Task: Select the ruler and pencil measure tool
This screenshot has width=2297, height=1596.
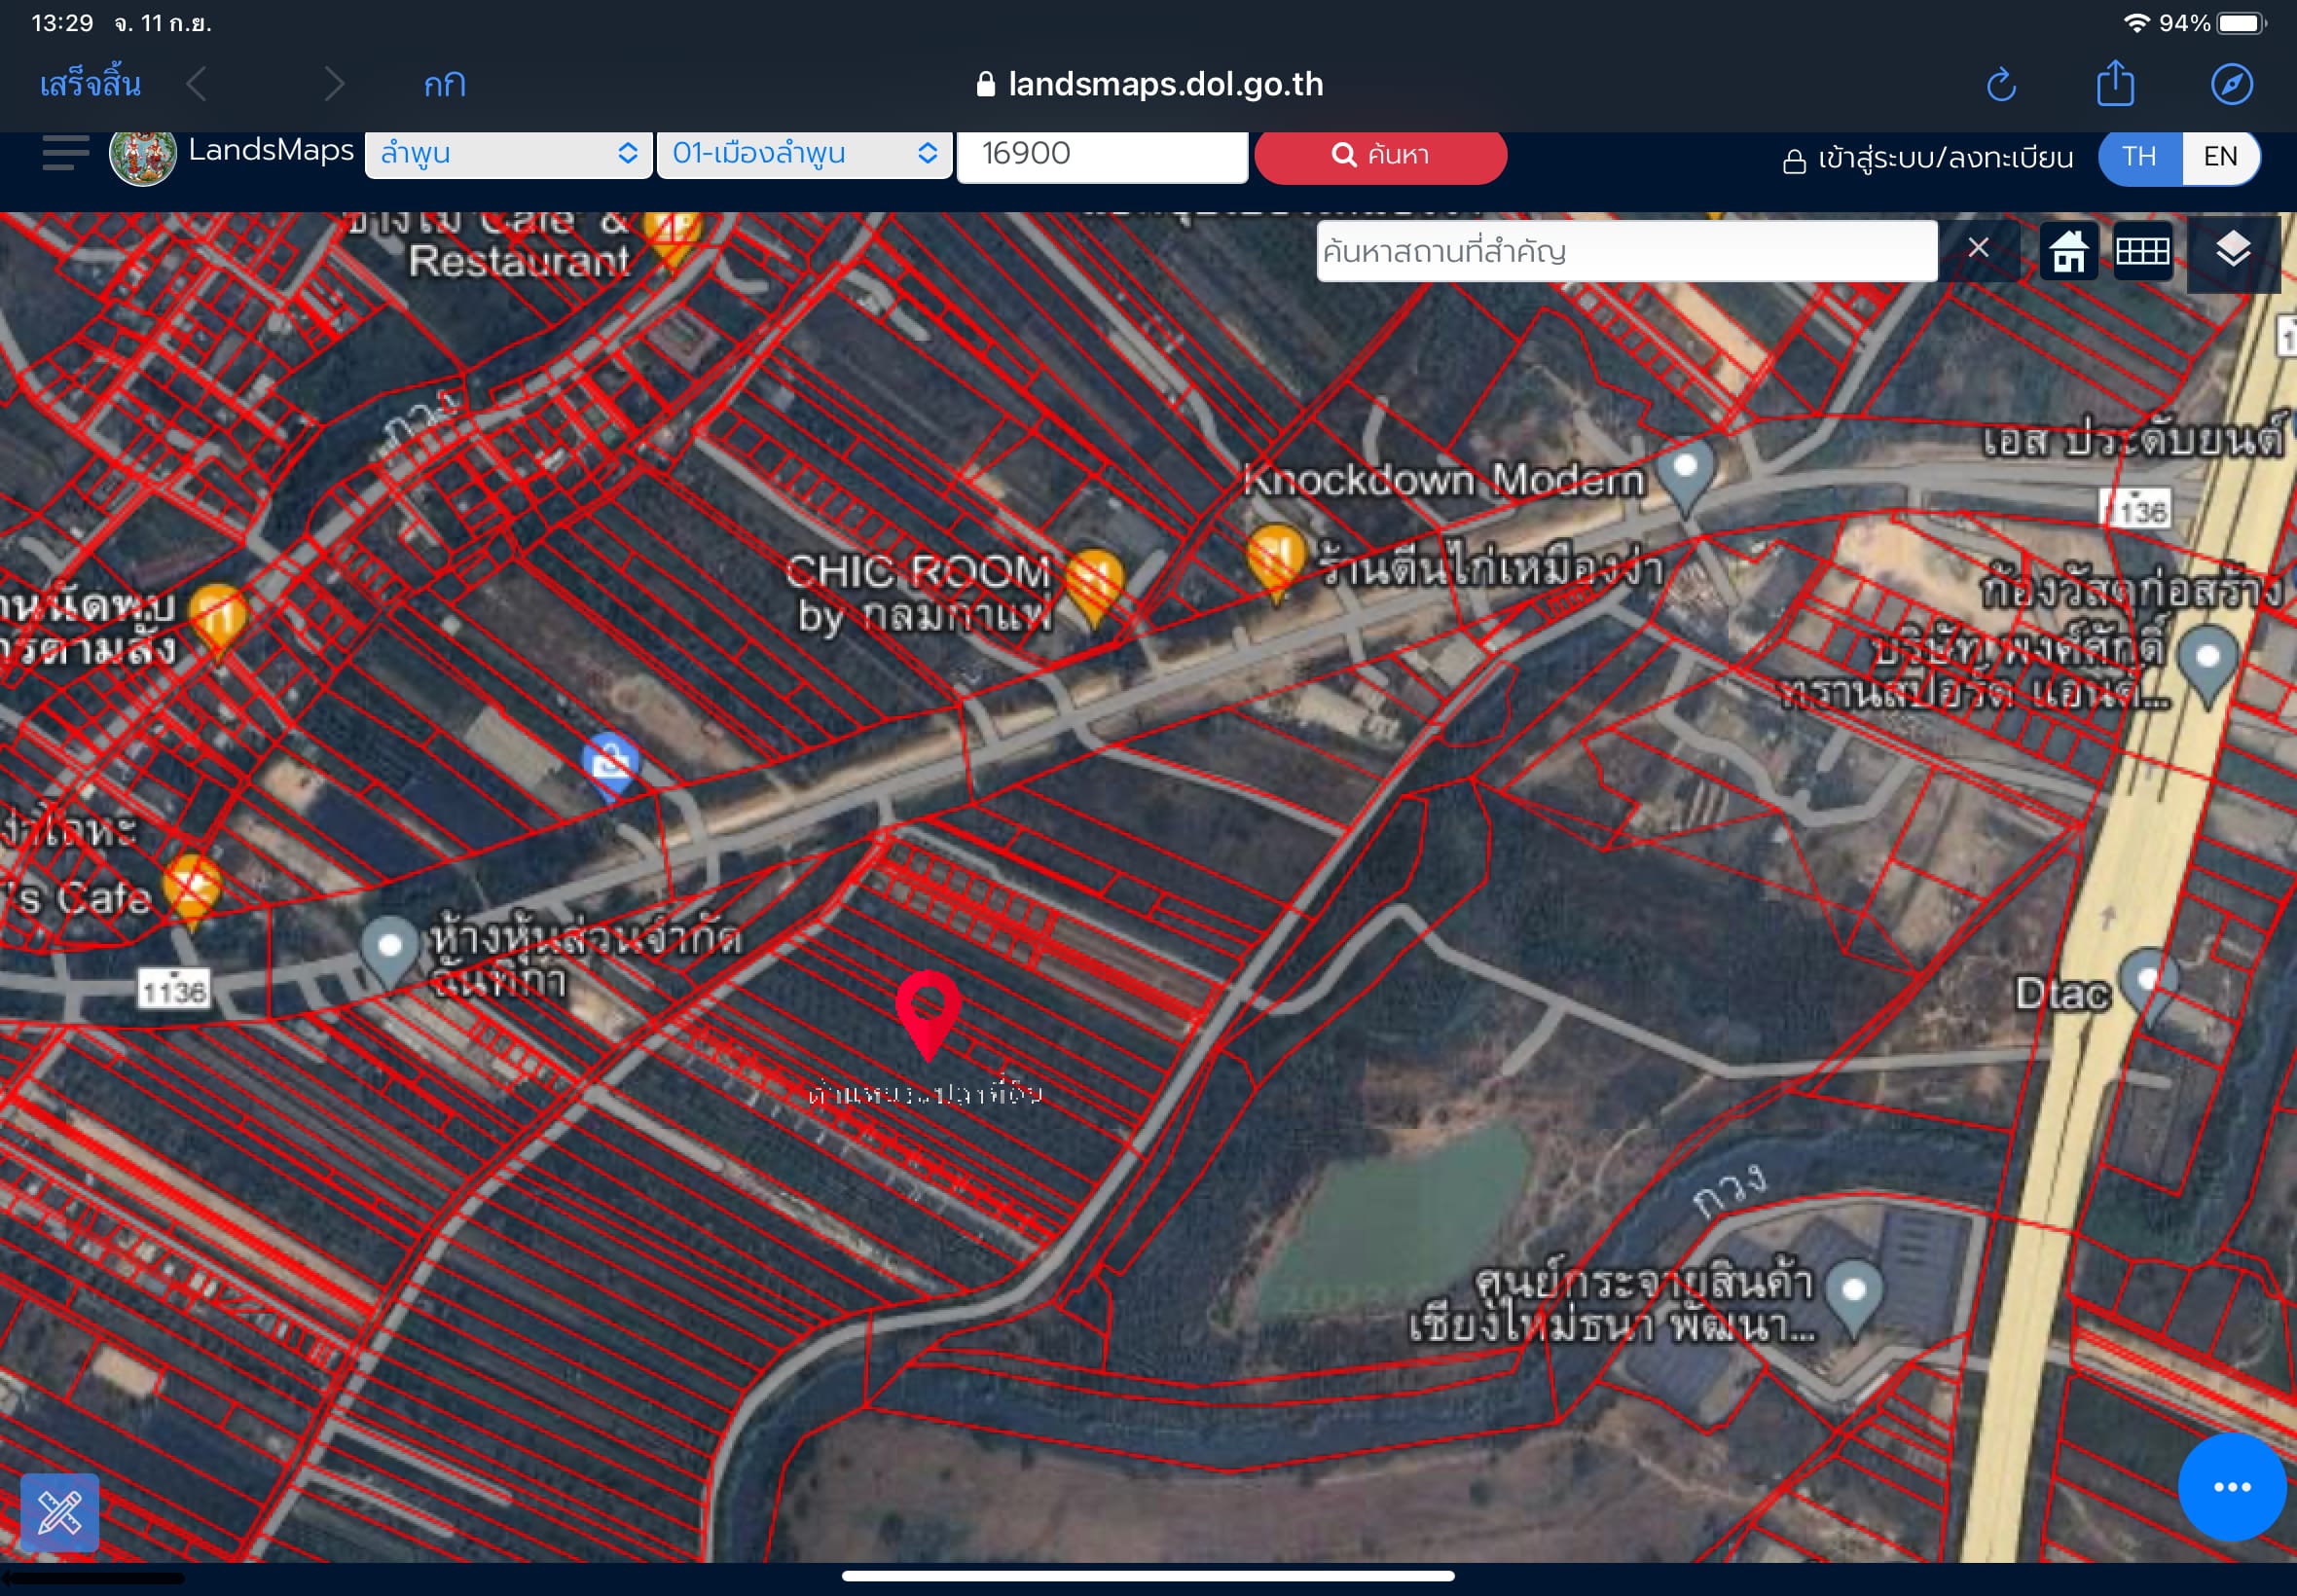Action: 59,1512
